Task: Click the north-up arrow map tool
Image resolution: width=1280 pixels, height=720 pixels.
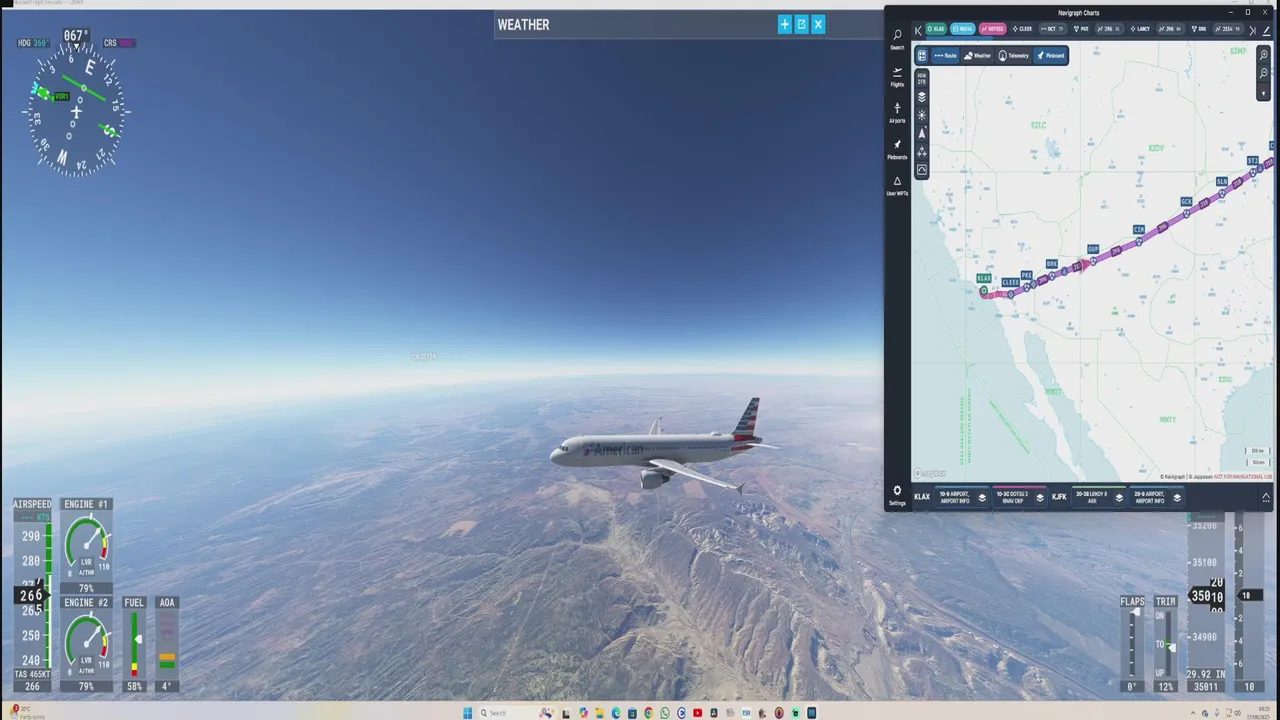Action: coord(922,133)
